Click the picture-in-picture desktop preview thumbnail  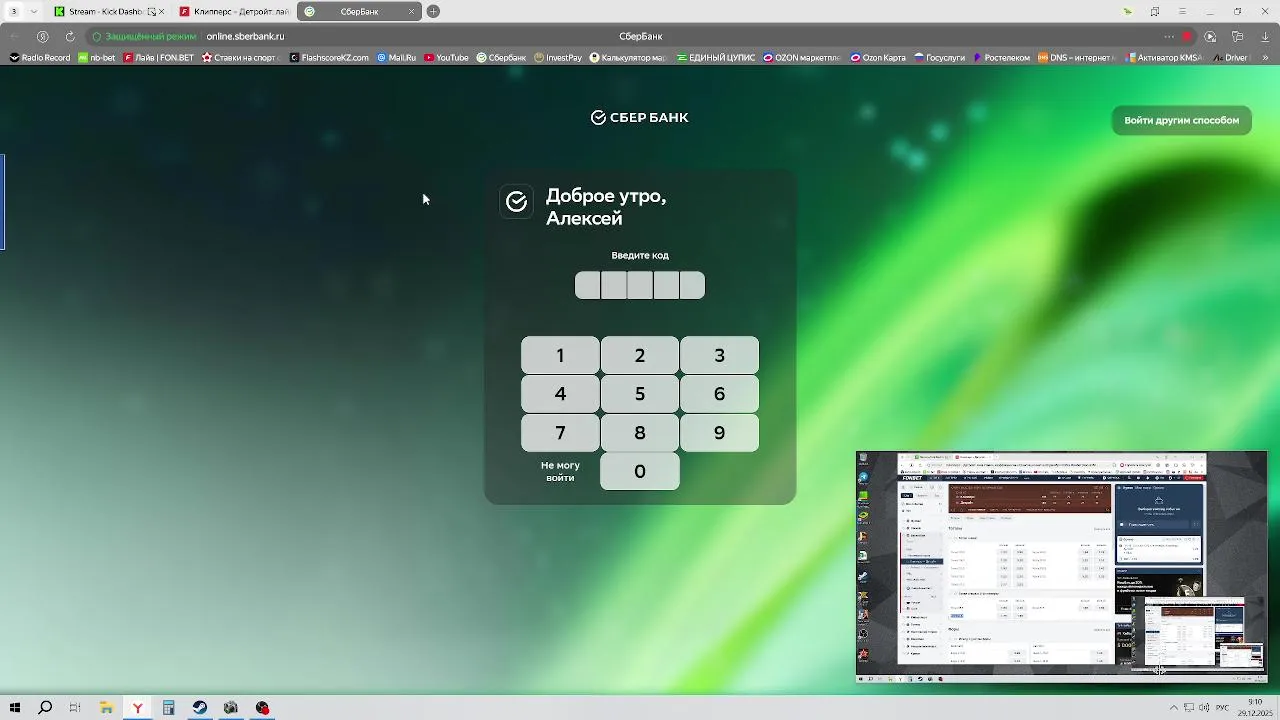point(1062,566)
